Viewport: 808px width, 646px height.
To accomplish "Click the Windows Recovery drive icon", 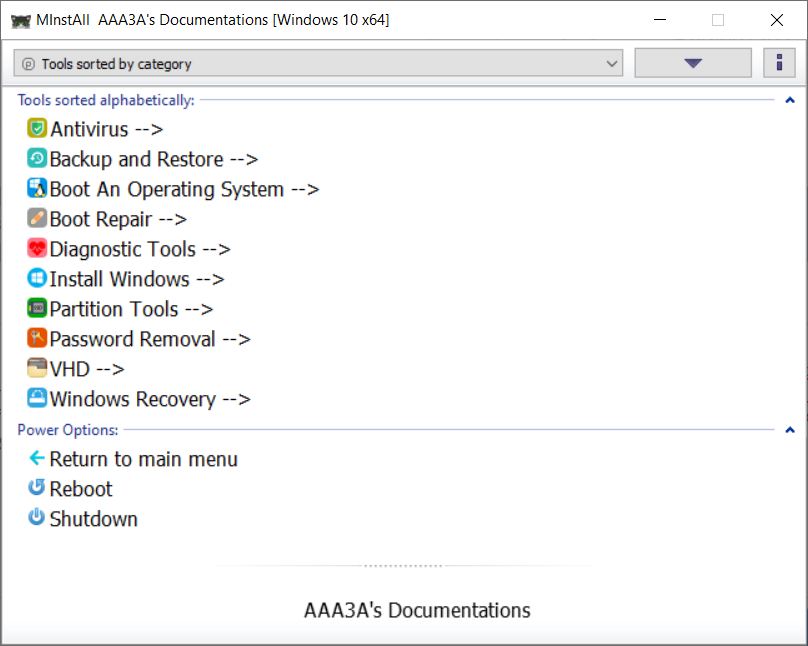I will coord(37,398).
